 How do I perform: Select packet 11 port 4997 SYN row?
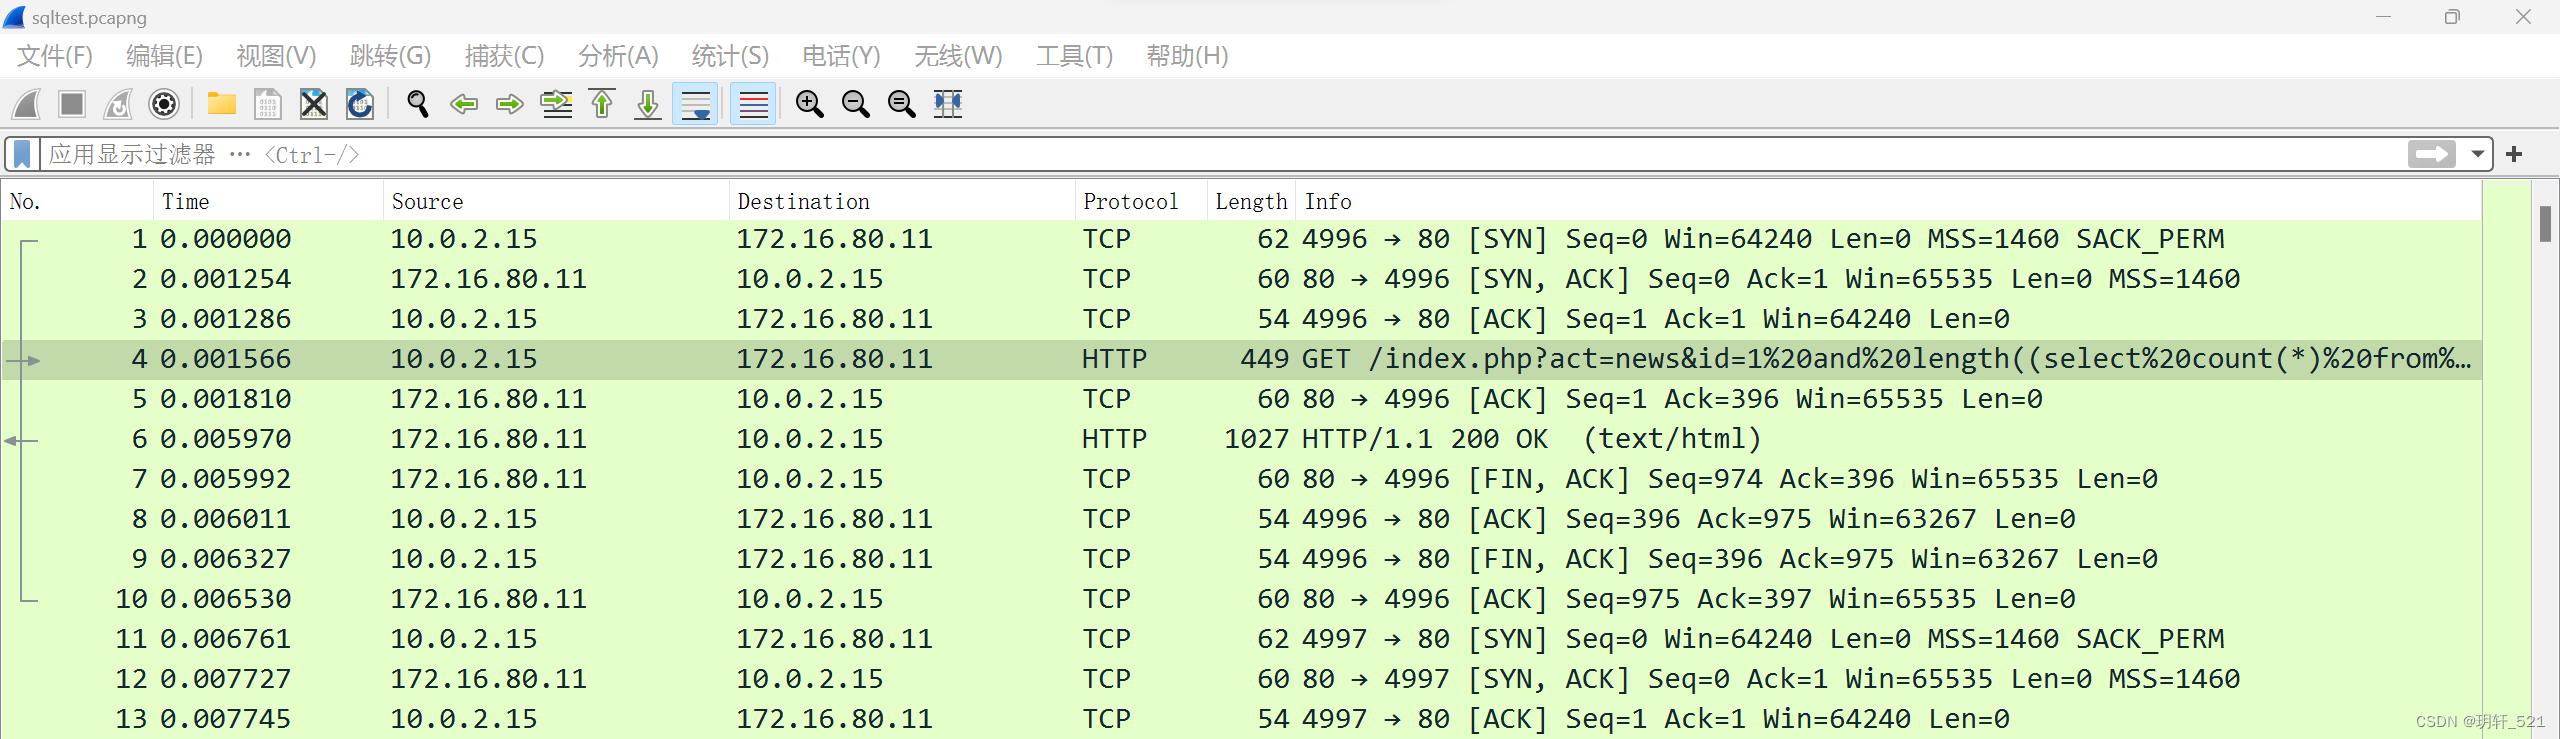tap(1241, 640)
